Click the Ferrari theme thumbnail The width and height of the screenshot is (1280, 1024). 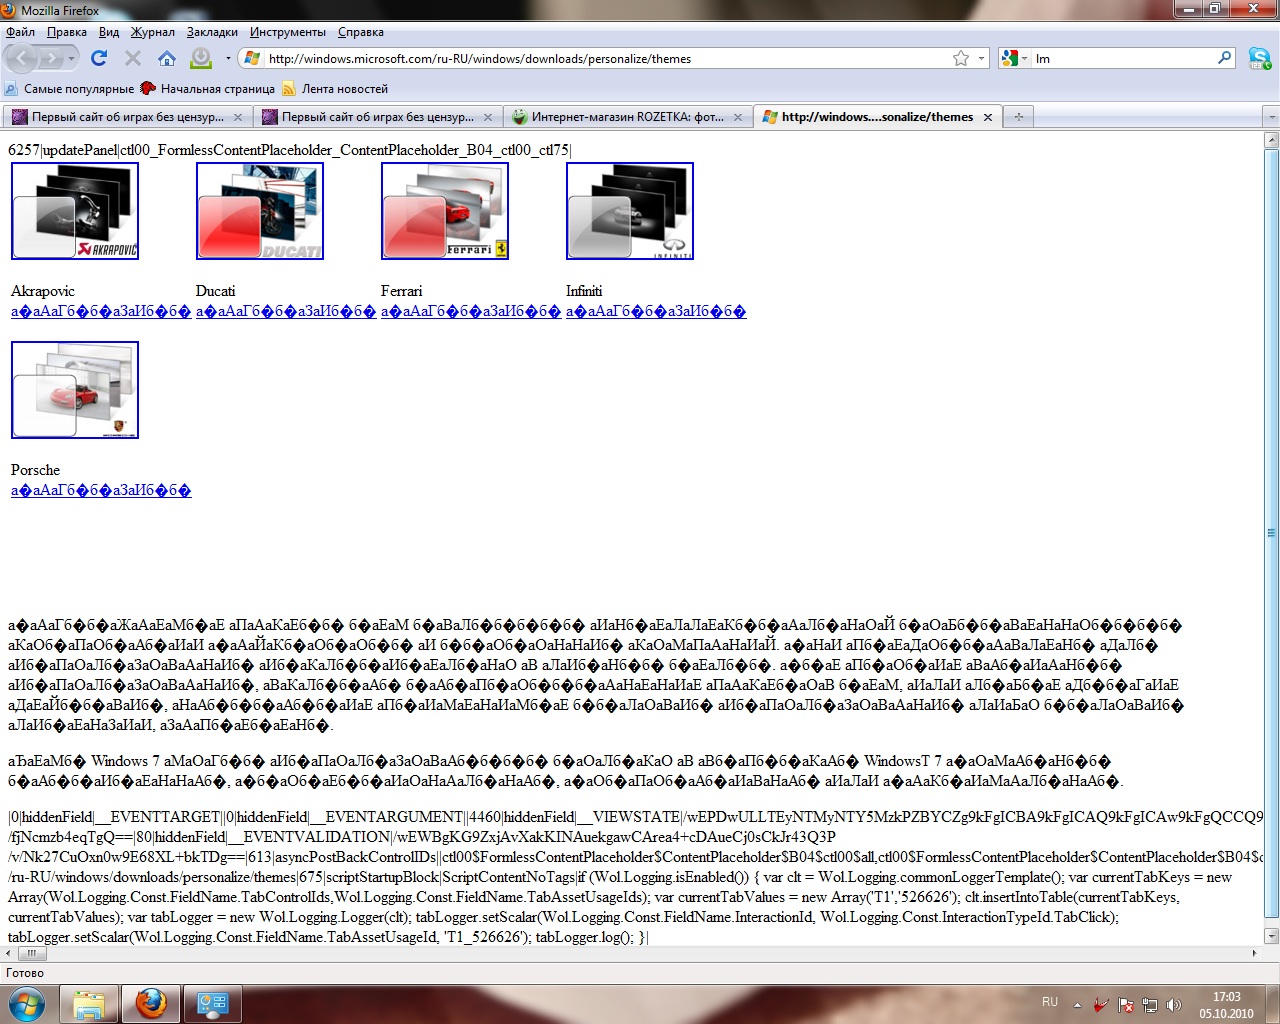(x=445, y=211)
